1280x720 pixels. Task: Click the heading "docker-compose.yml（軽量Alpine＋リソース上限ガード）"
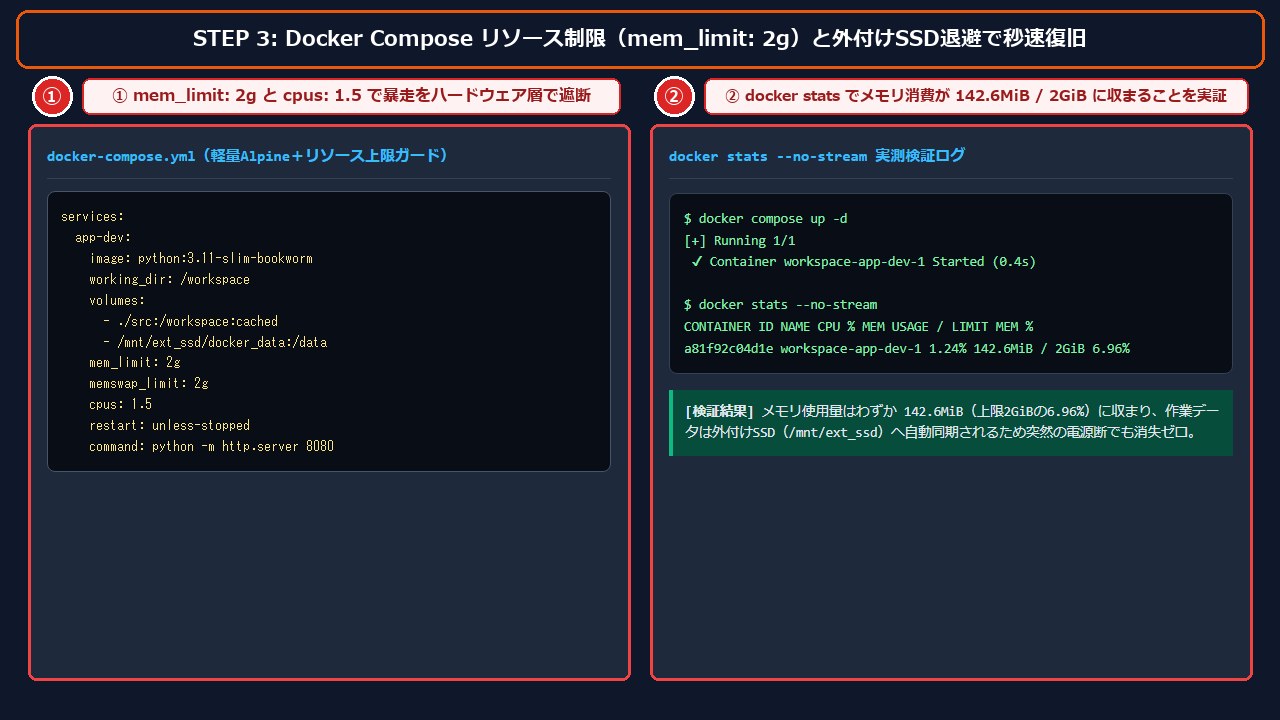pyautogui.click(x=247, y=156)
